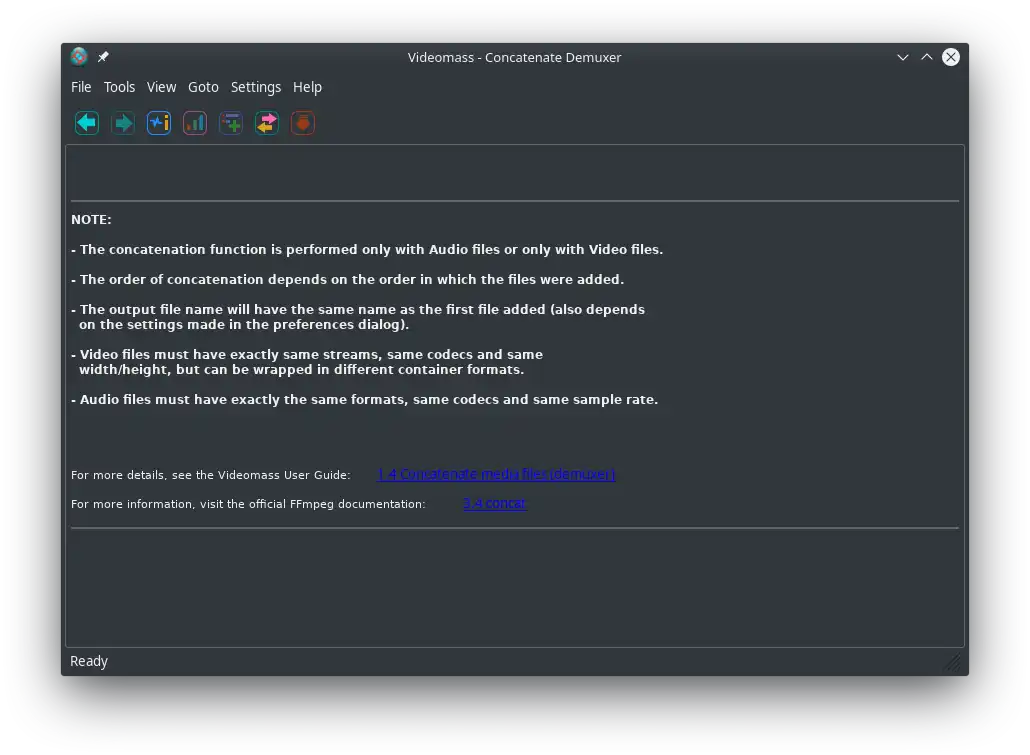Click the 'Ready' status bar text

pos(89,661)
